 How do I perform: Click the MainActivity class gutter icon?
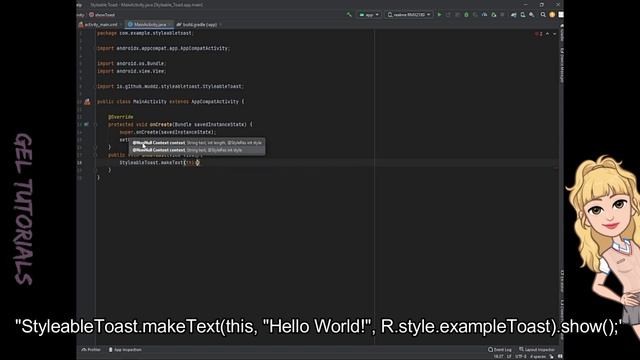tap(87, 102)
